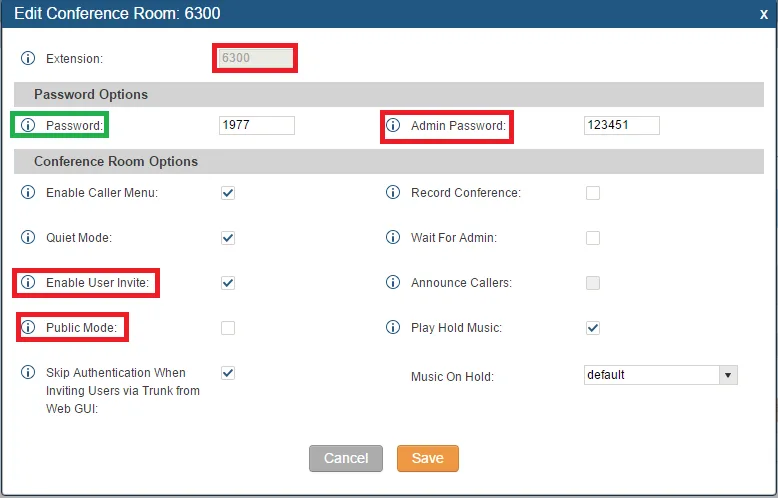Toggle the Public Mode checkbox

click(228, 328)
